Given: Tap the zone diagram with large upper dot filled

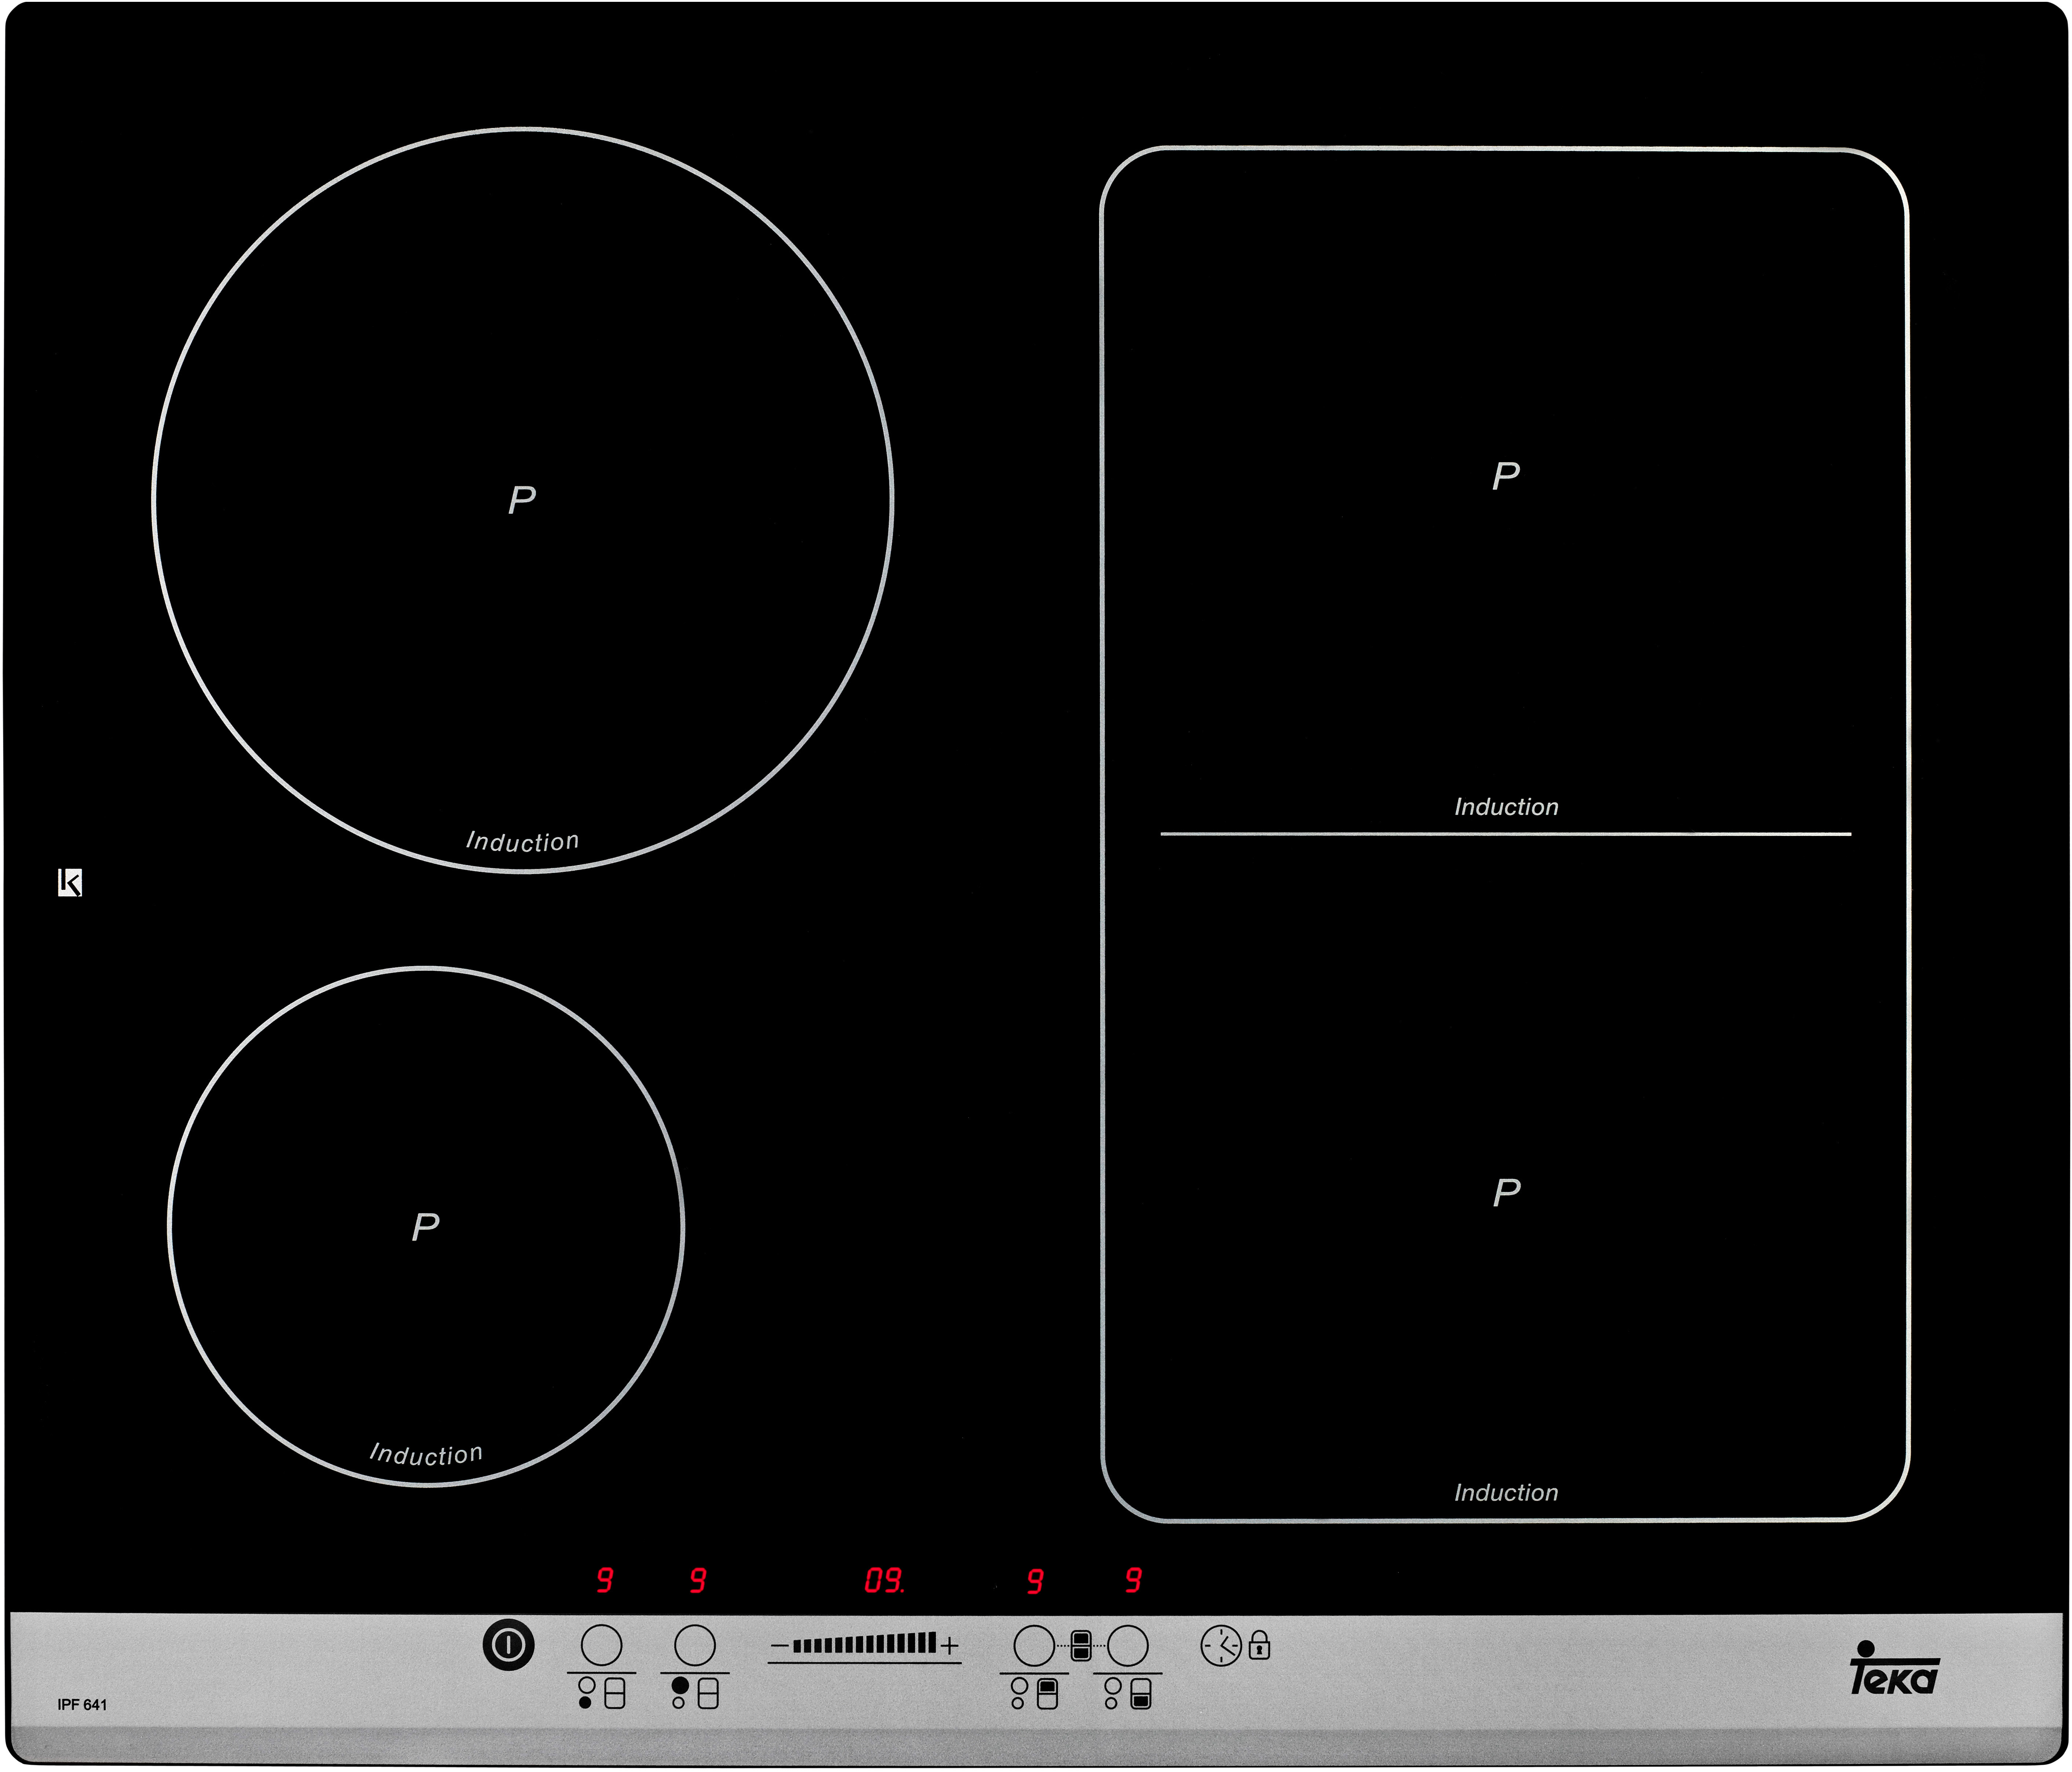Looking at the screenshot, I should point(695,1693).
